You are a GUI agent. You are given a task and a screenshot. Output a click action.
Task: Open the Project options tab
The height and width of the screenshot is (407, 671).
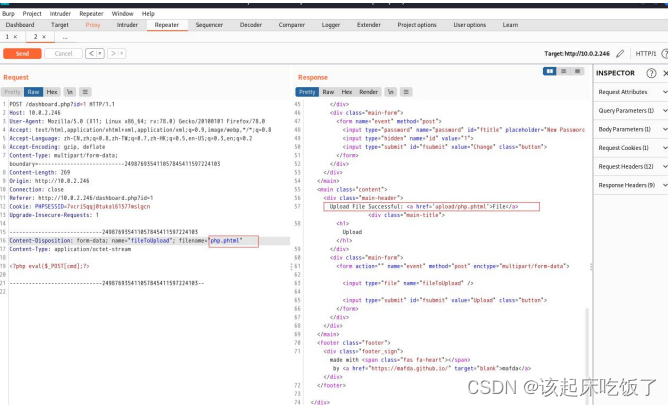pyautogui.click(x=417, y=25)
